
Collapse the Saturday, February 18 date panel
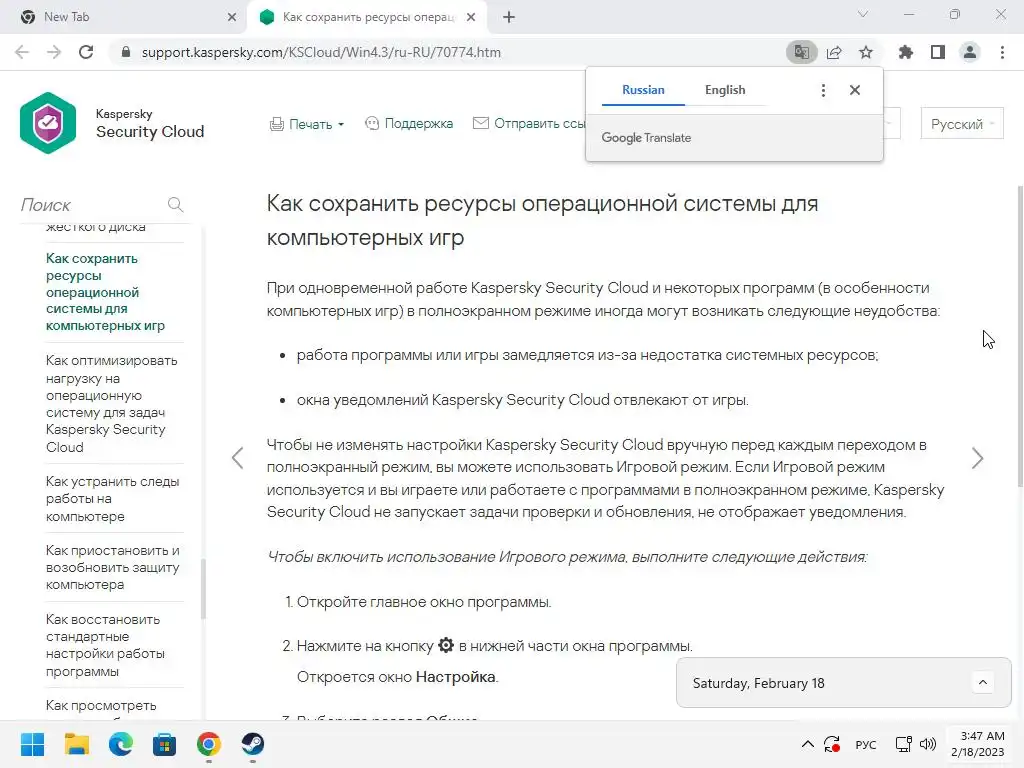pyautogui.click(x=982, y=682)
